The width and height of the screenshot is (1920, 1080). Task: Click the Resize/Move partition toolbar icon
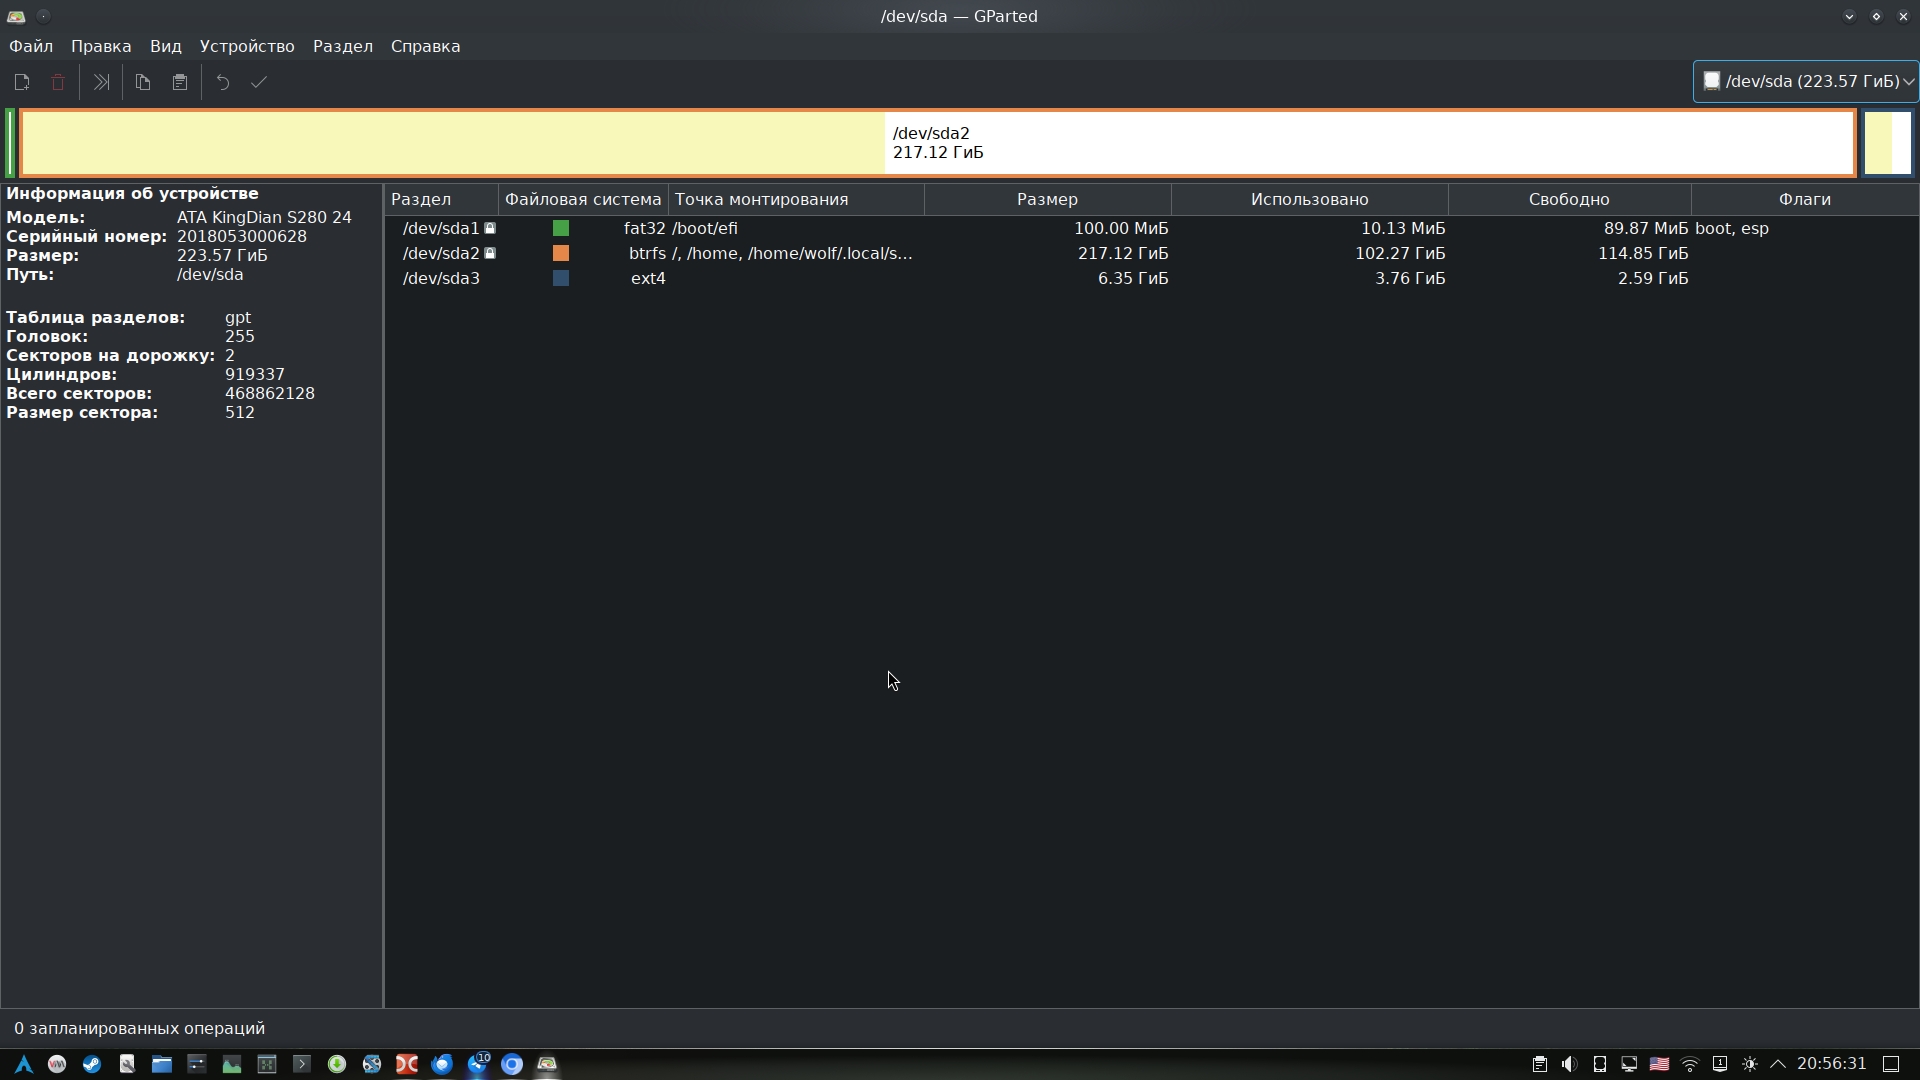(101, 83)
